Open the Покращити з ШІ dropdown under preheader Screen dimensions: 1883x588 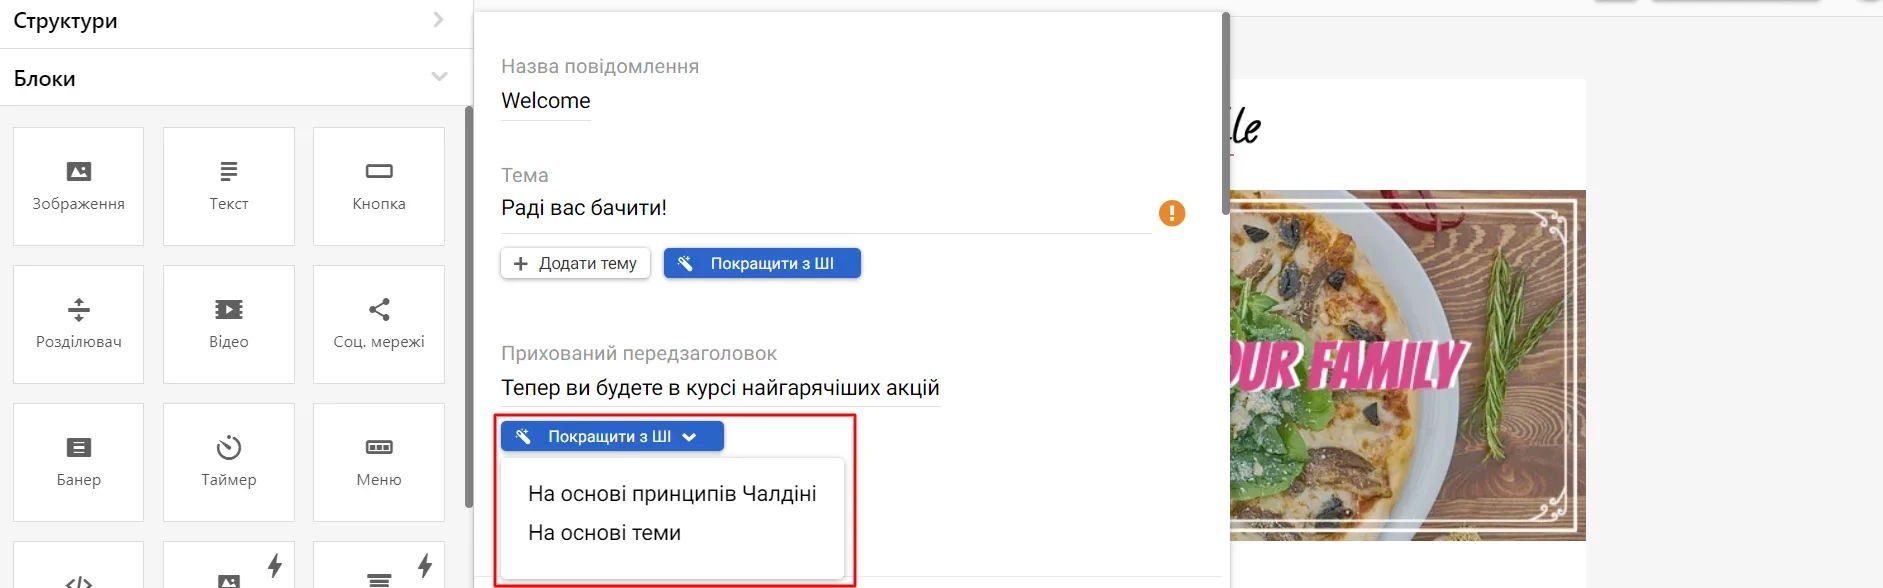612,436
